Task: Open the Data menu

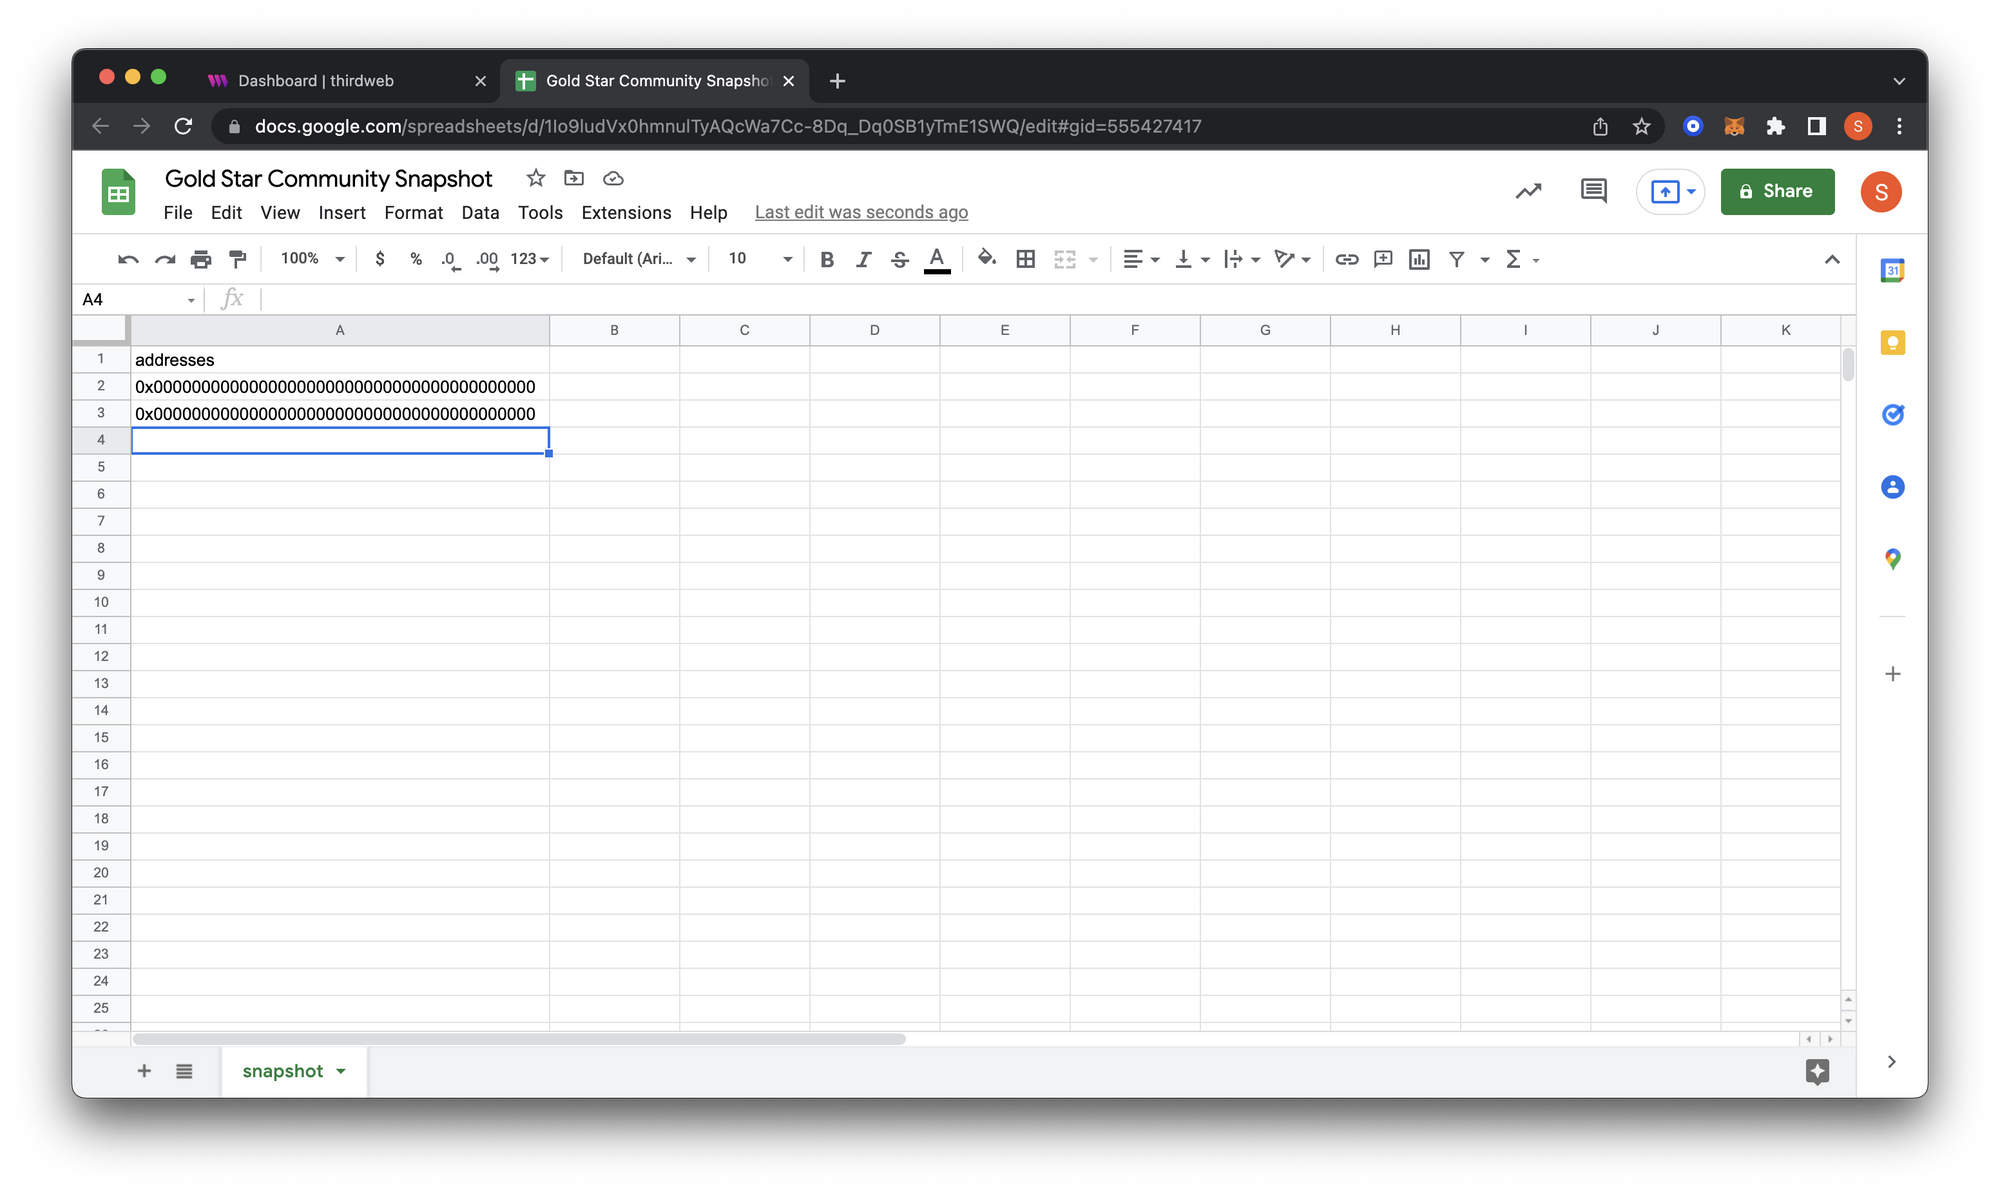Action: [480, 213]
